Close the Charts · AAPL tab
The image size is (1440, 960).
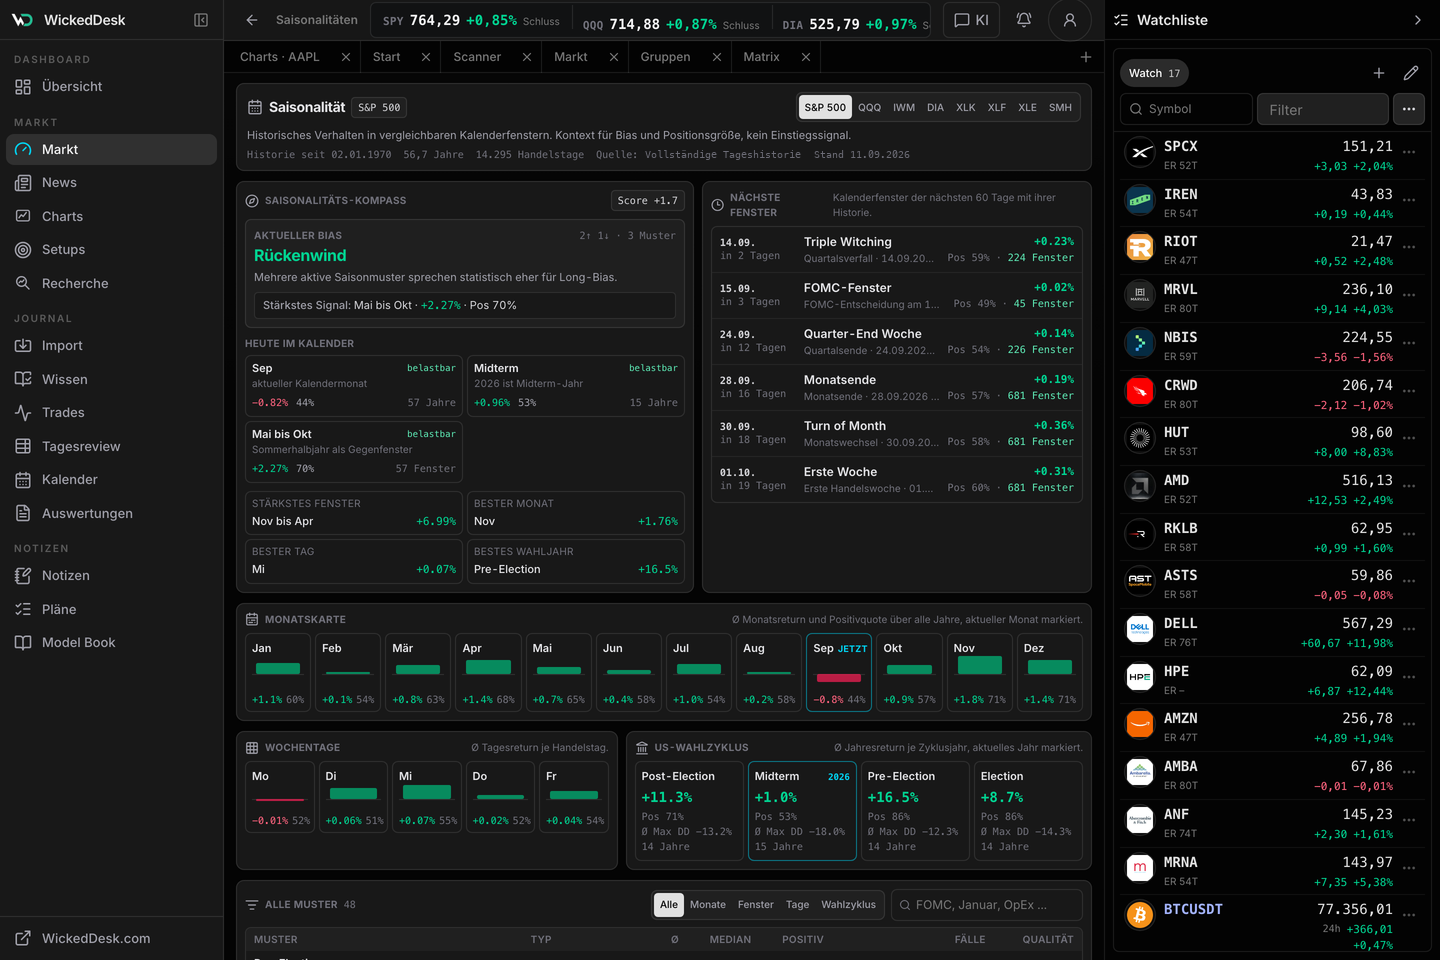[346, 57]
